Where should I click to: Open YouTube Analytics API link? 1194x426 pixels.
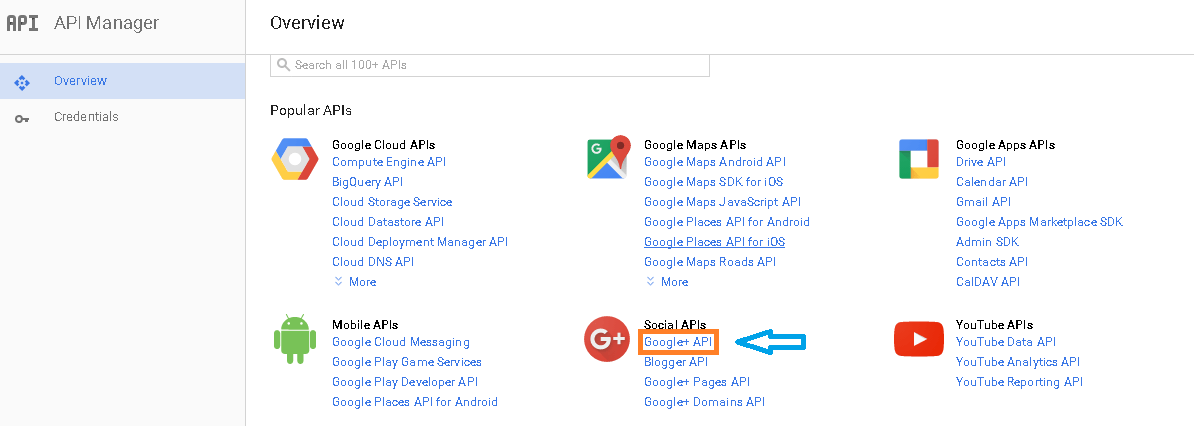[x=1018, y=362]
